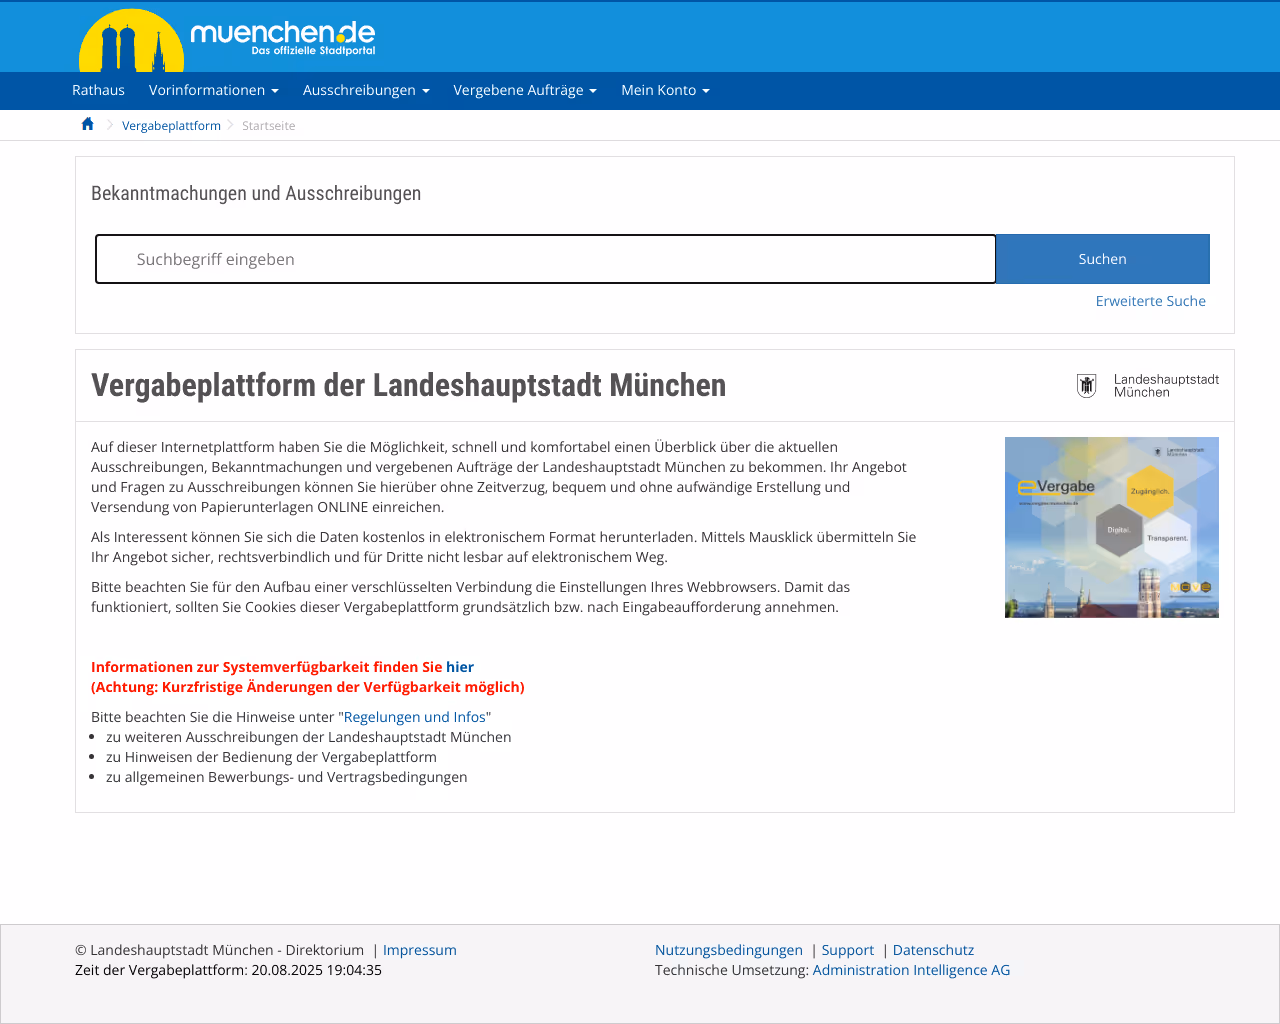Visit Administration Intelligence AG link
Screen dimensions: 1280x1024
point(911,969)
